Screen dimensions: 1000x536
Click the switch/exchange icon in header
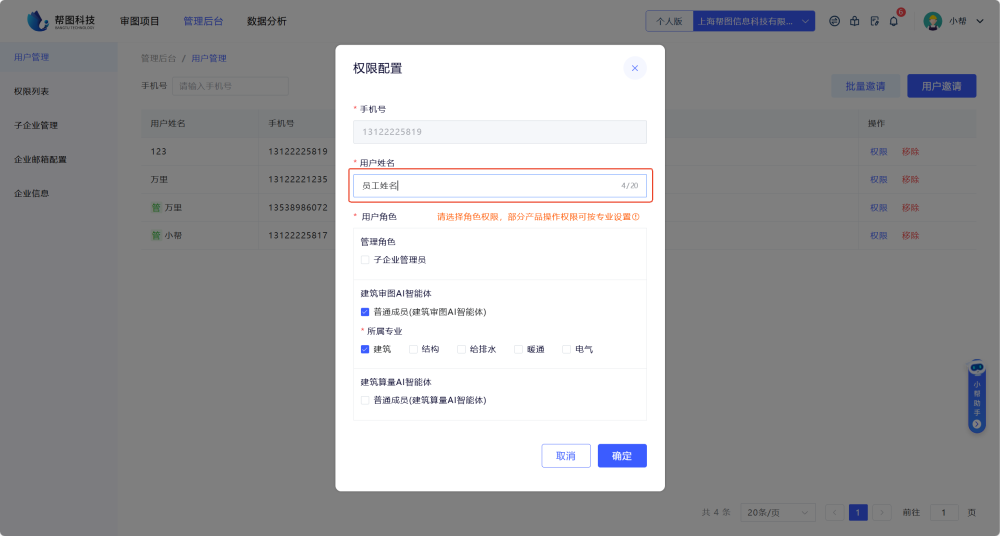834,21
